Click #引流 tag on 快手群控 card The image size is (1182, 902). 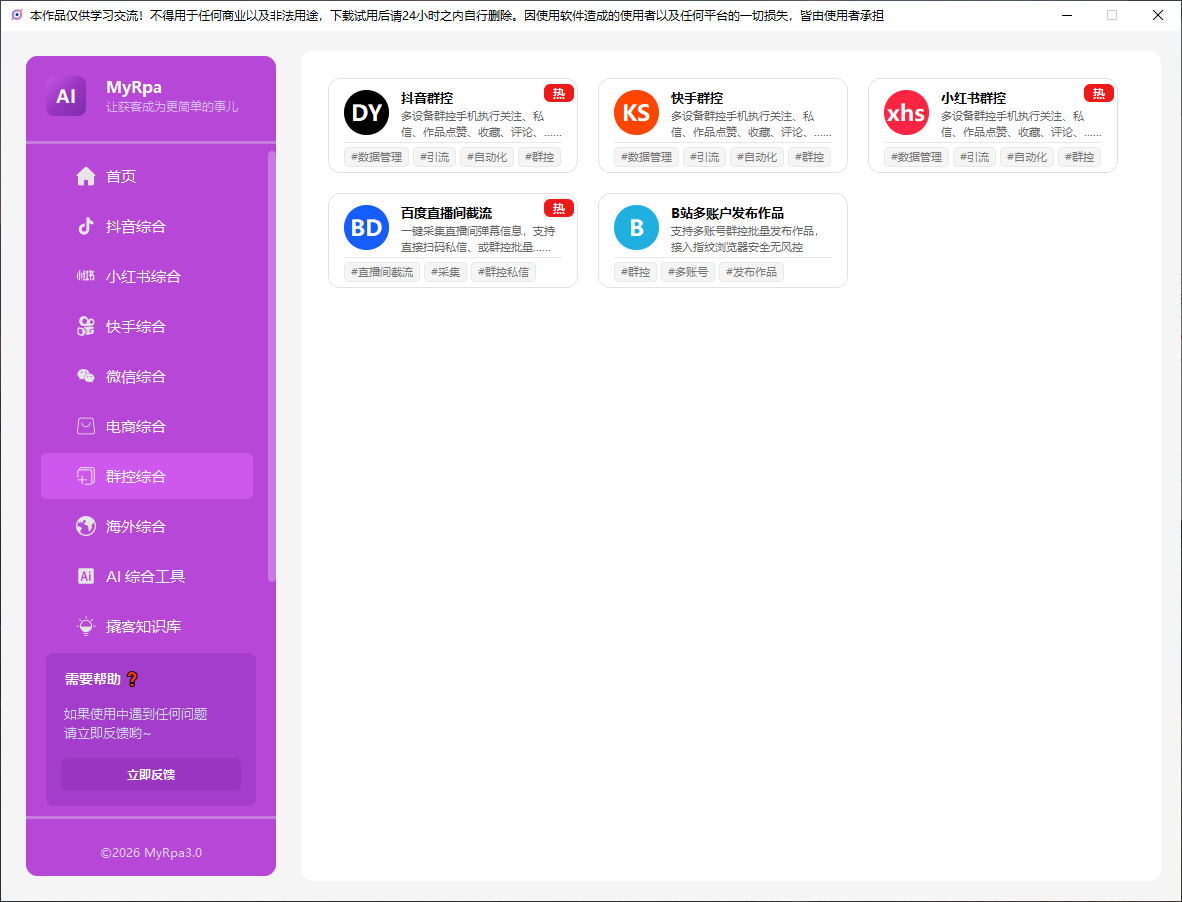[x=704, y=157]
